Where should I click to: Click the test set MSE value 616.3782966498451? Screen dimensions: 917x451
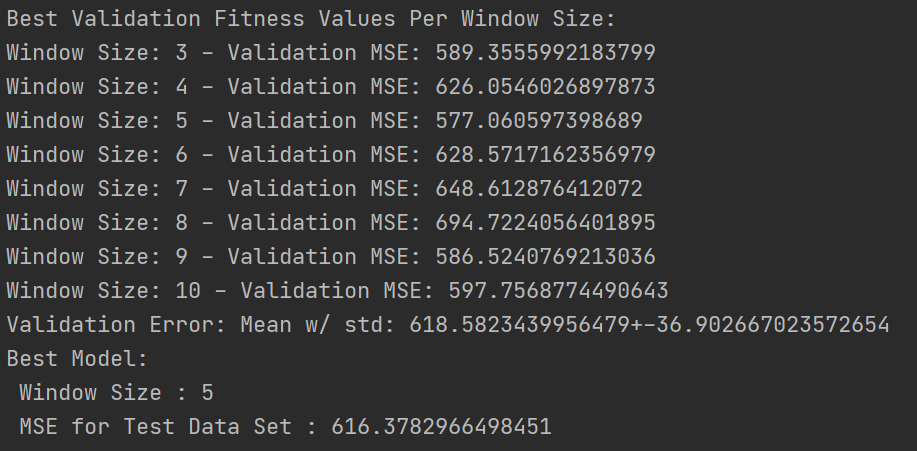(x=441, y=427)
